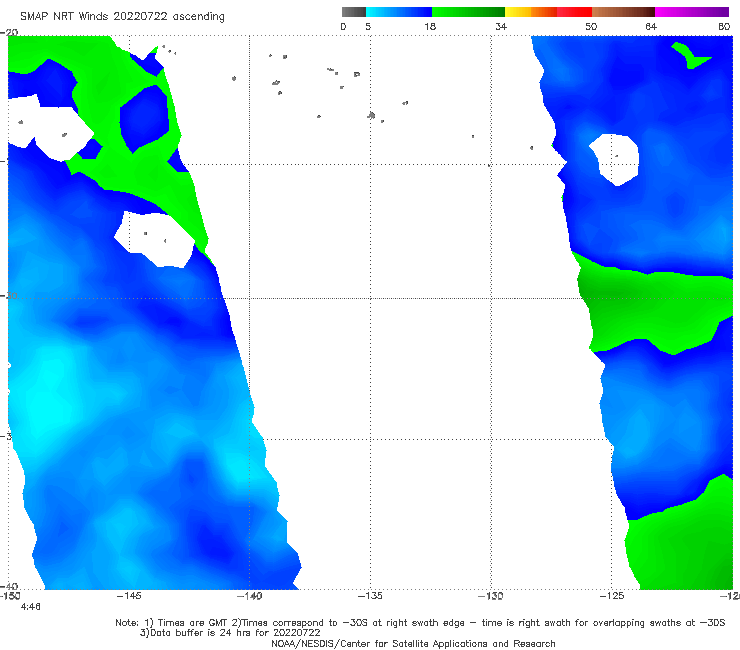Screen dimensions: 740x650
Task: Click the longitude label '-140'
Action: point(250,596)
